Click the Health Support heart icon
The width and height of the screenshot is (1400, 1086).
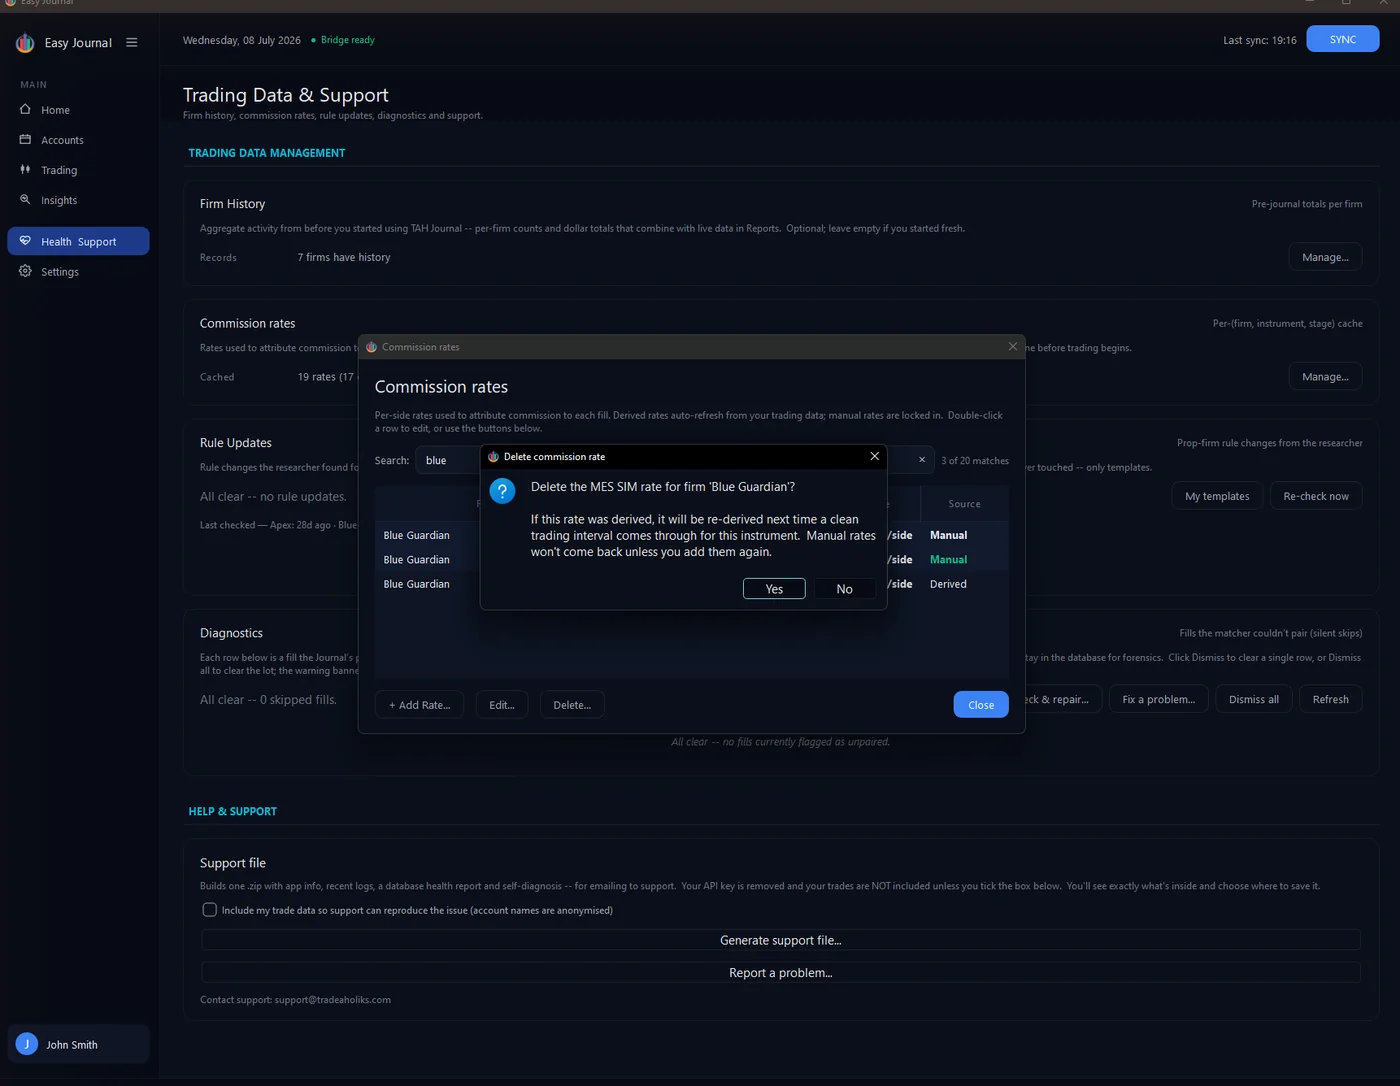25,240
